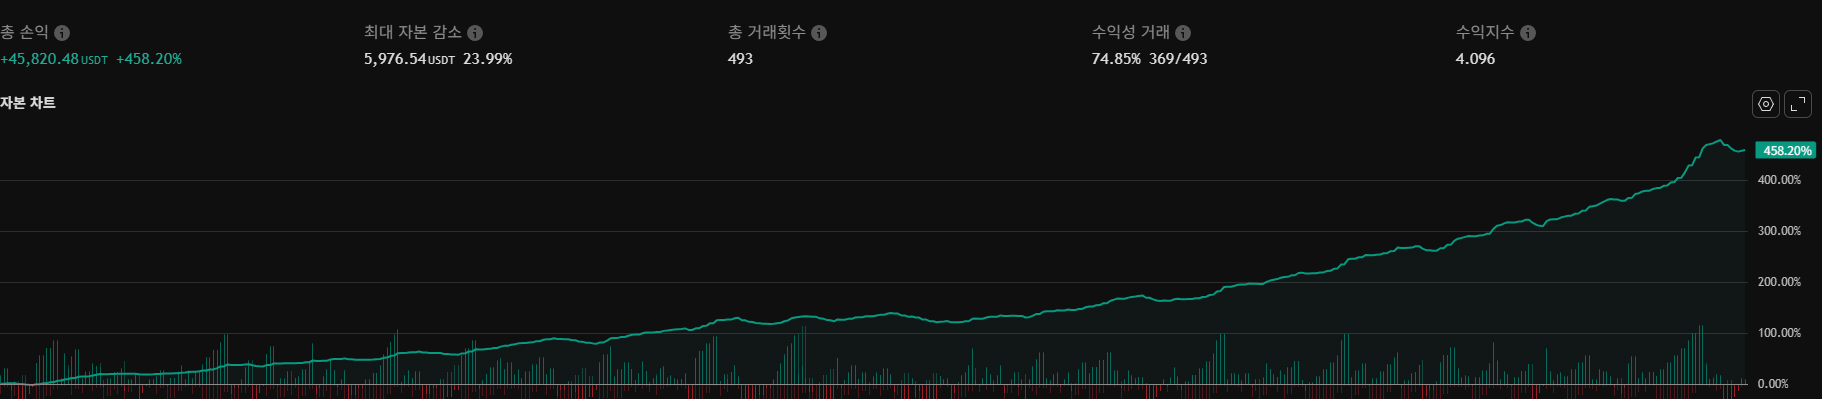Click the info icon next to 수익성 거래
1822x399 pixels.
click(1183, 33)
